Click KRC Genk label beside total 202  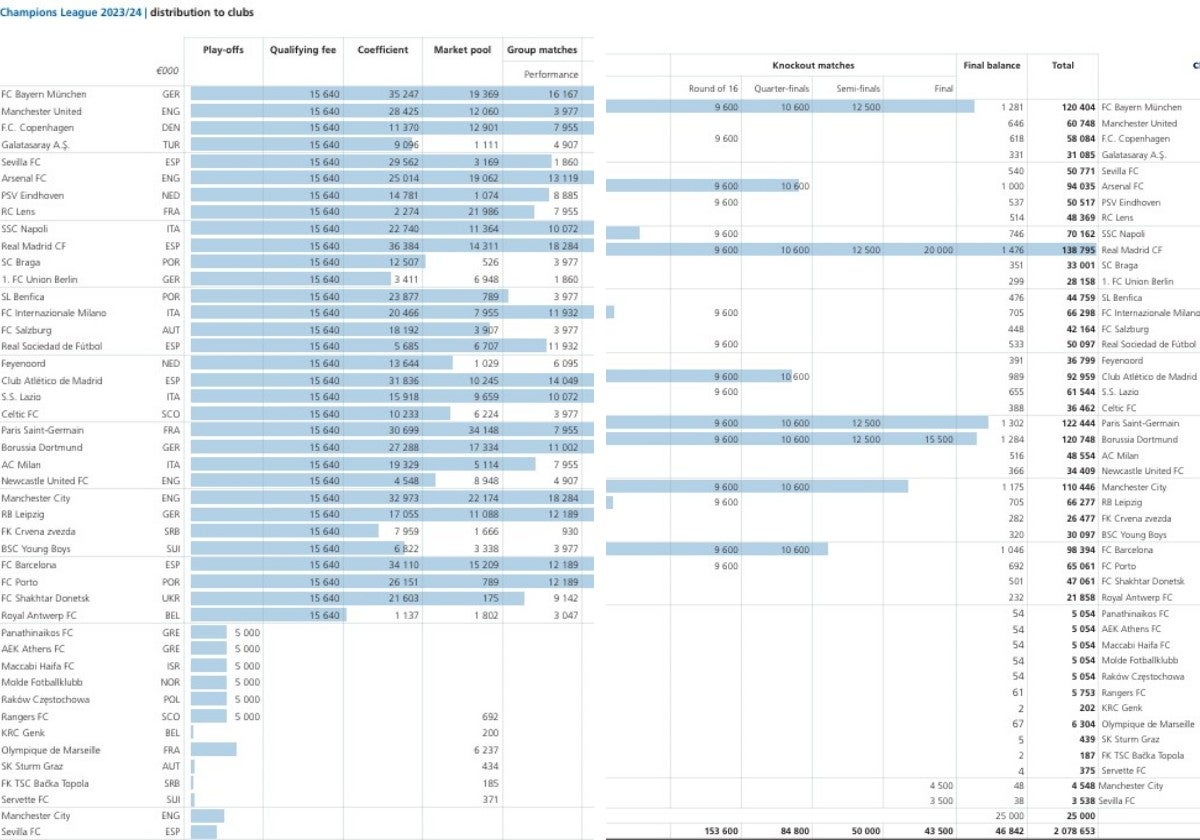coord(1122,707)
